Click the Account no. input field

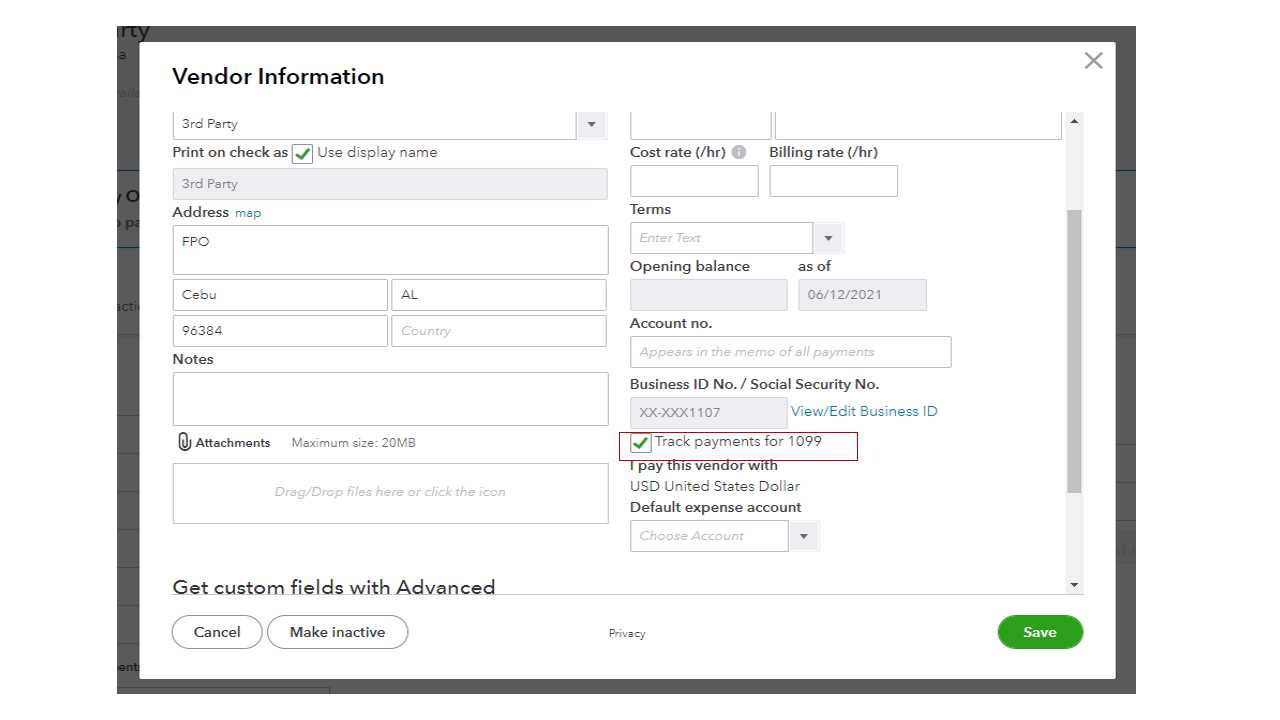click(790, 352)
